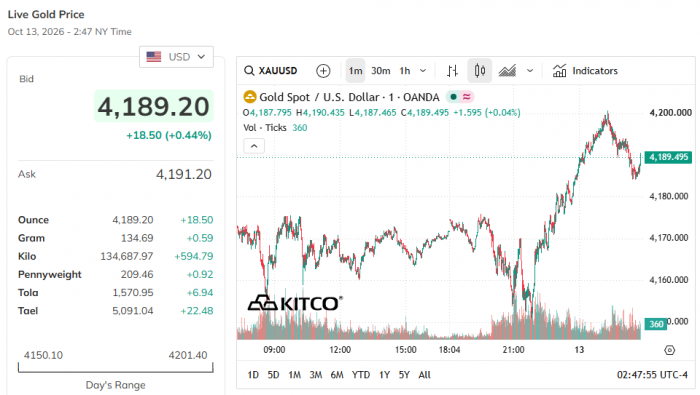Select the bar chart style icon
Screen dimensions: 700x395
[452, 71]
